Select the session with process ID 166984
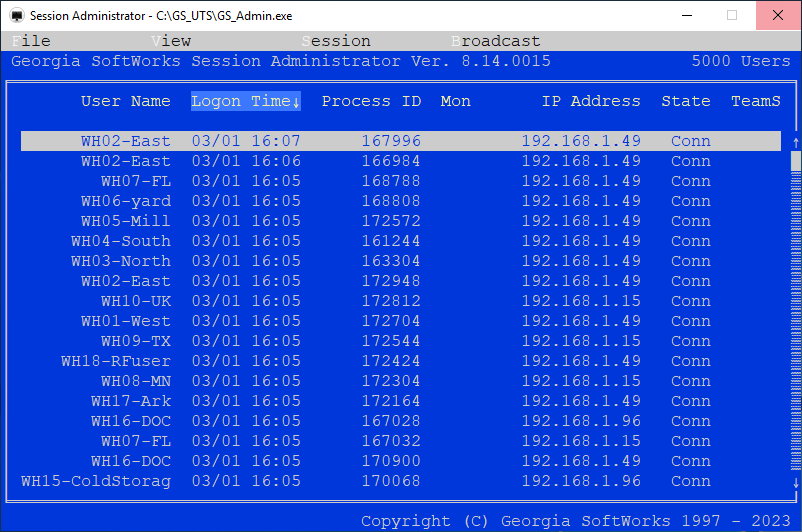 click(401, 161)
